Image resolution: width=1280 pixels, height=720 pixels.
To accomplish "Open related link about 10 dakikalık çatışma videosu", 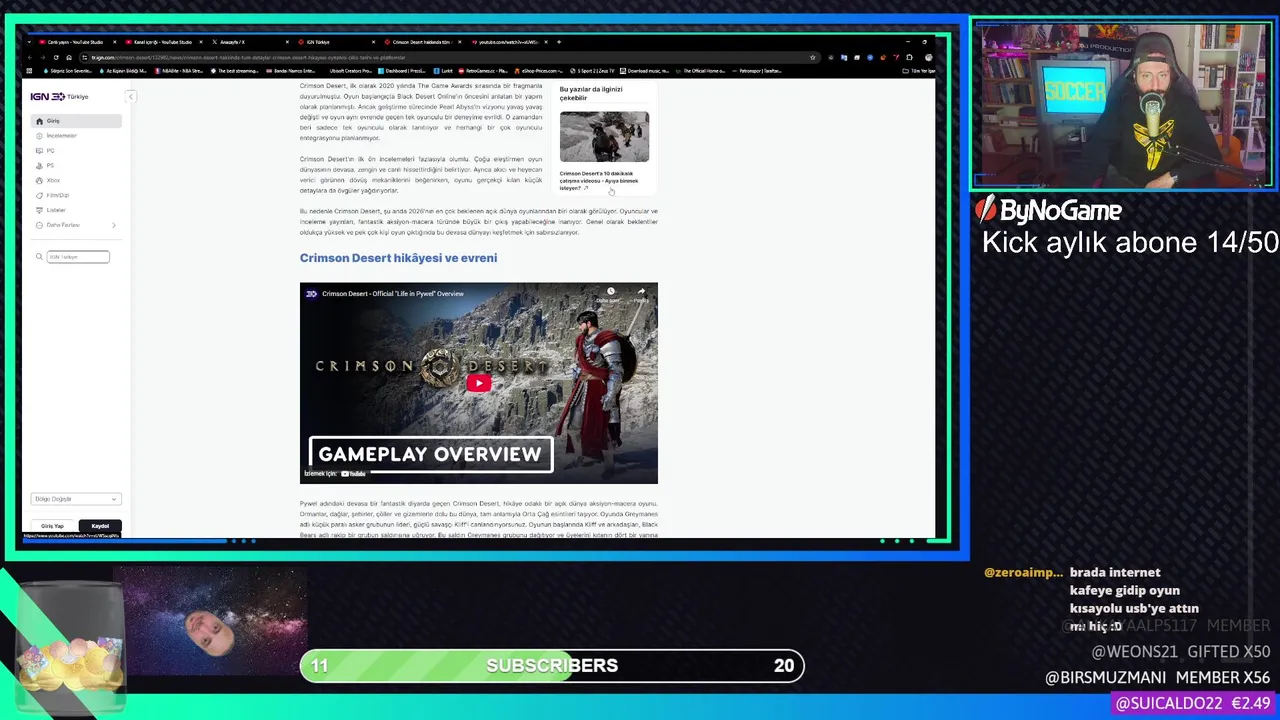I will (599, 181).
